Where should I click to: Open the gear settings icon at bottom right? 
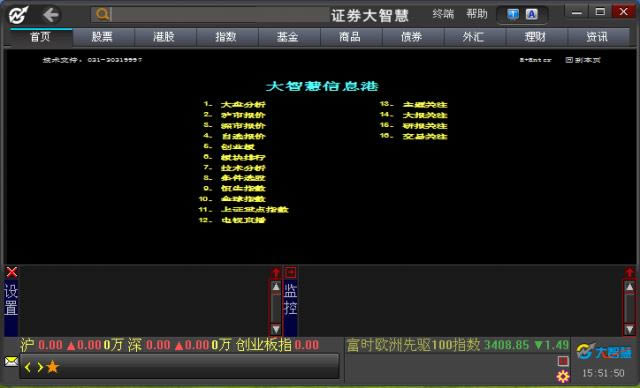(563, 376)
